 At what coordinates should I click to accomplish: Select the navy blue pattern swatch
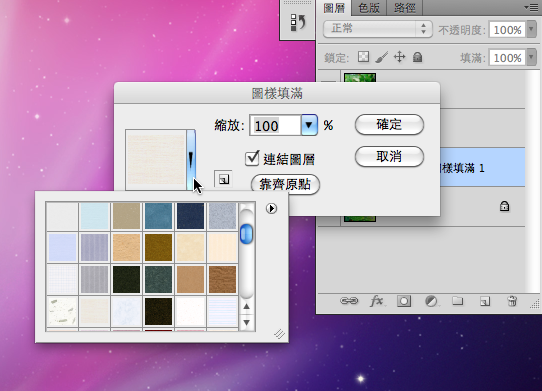click(190, 216)
